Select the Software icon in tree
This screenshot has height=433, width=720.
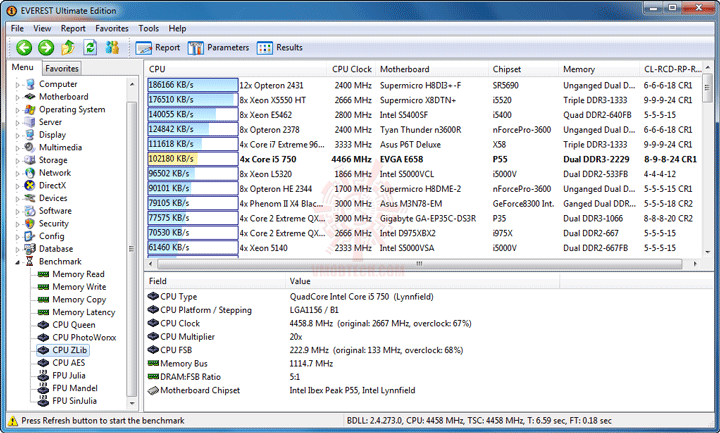(x=30, y=211)
